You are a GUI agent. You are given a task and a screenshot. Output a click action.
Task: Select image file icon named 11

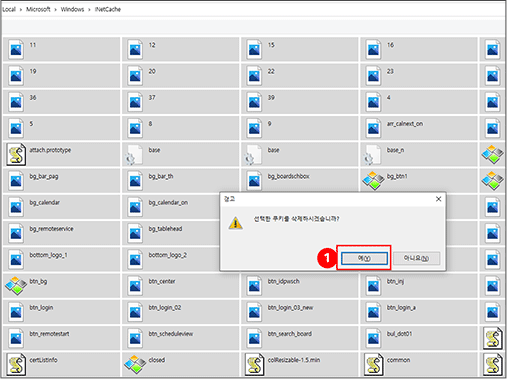[x=16, y=49]
